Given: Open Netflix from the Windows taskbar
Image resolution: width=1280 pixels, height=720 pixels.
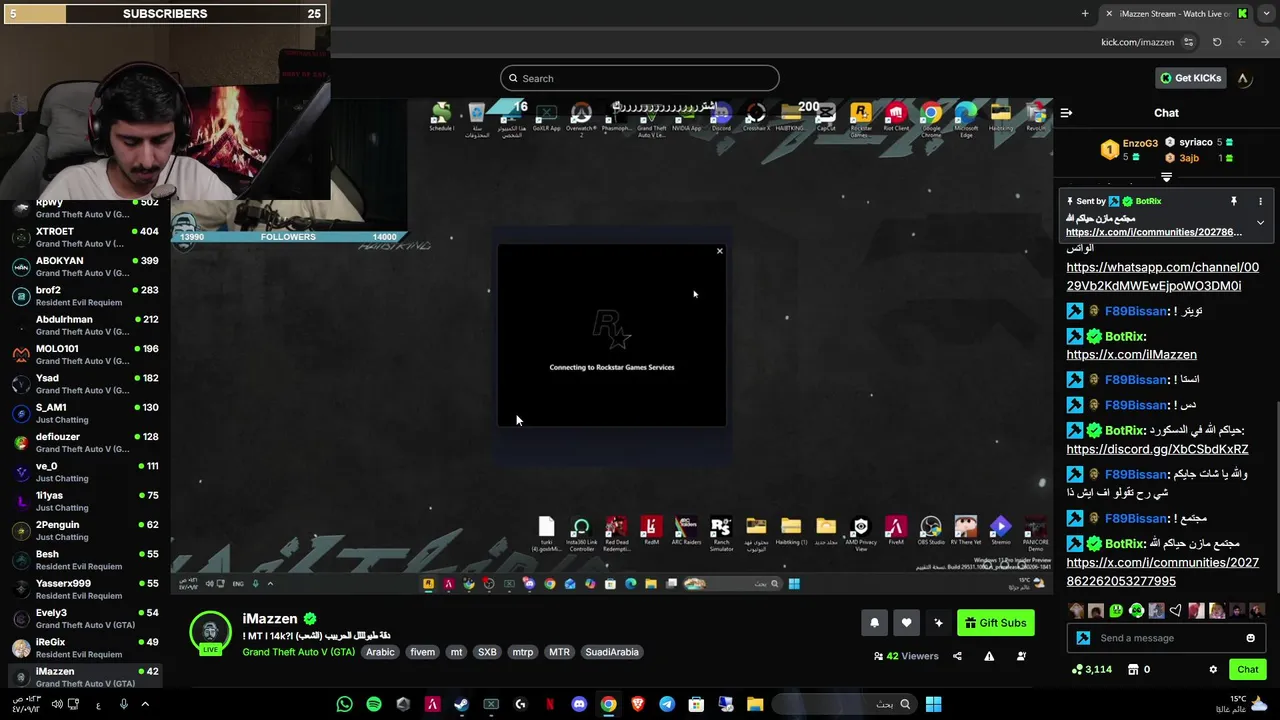Looking at the screenshot, I should pos(549,704).
